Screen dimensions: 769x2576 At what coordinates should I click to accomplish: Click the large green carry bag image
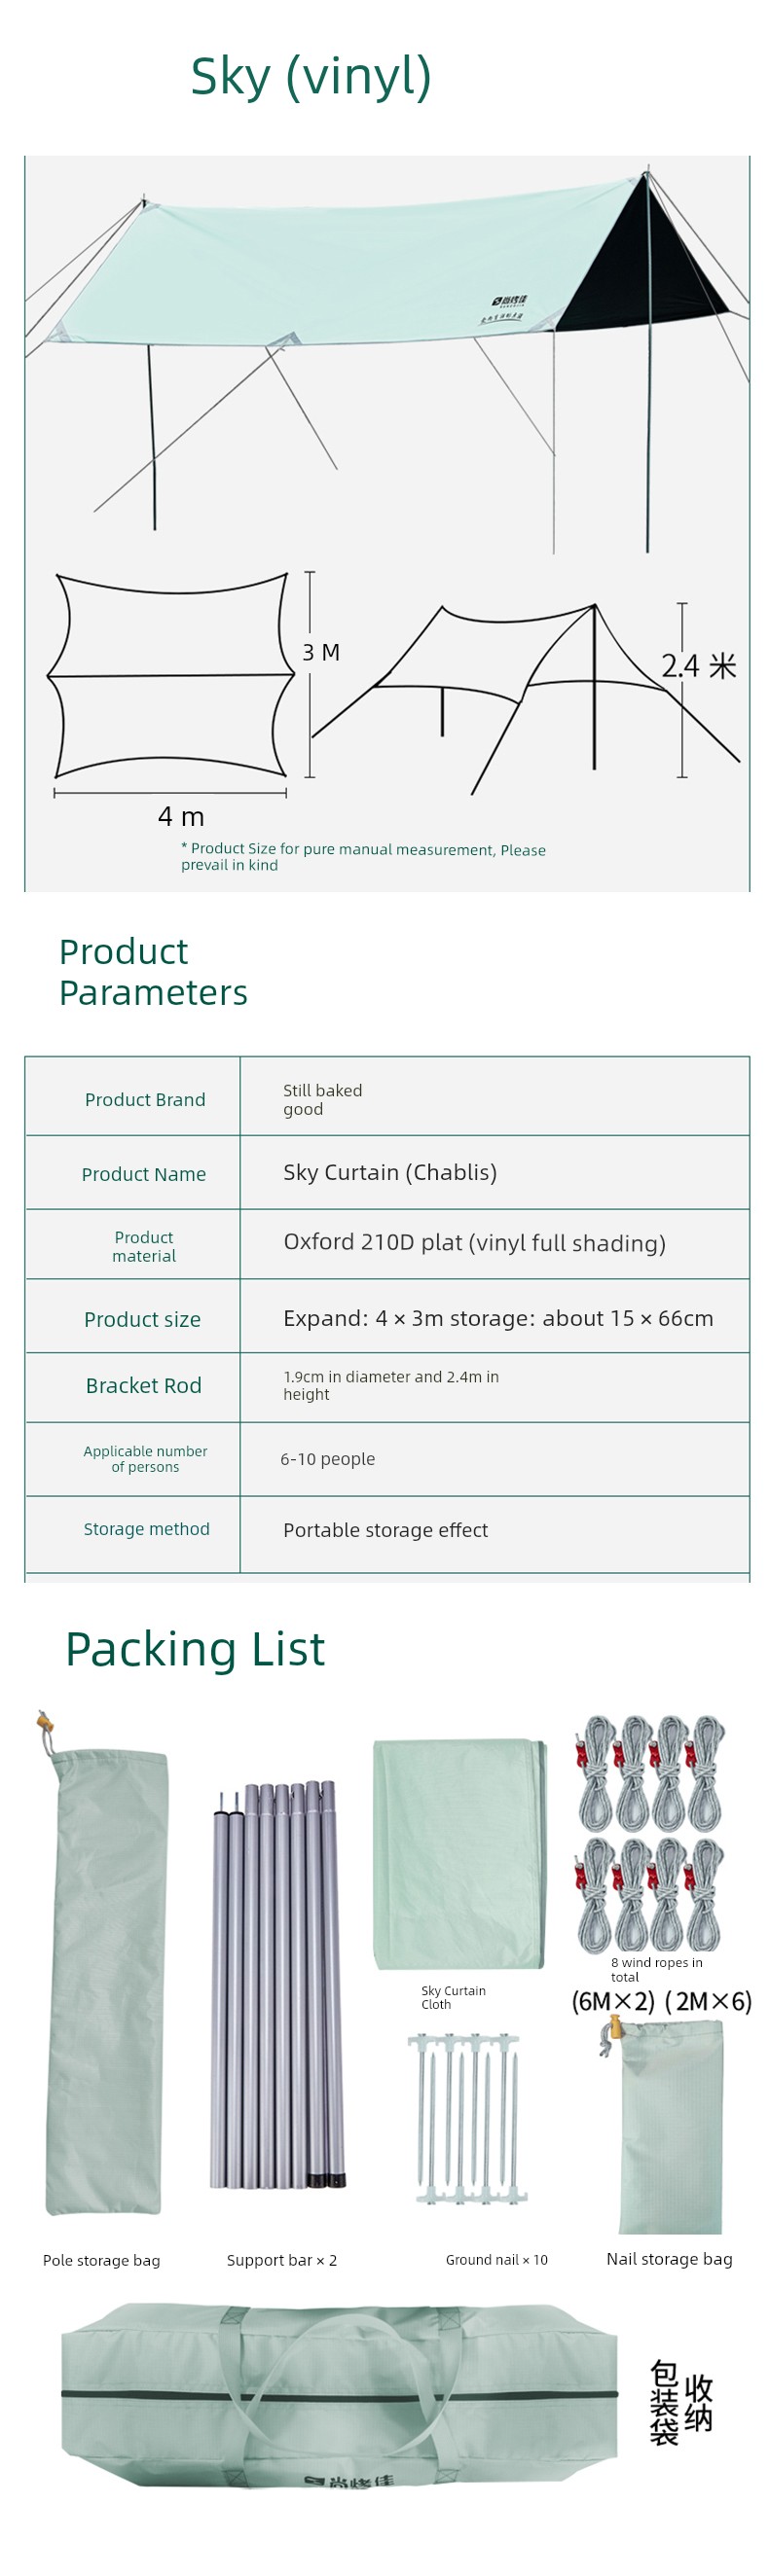[340, 2393]
